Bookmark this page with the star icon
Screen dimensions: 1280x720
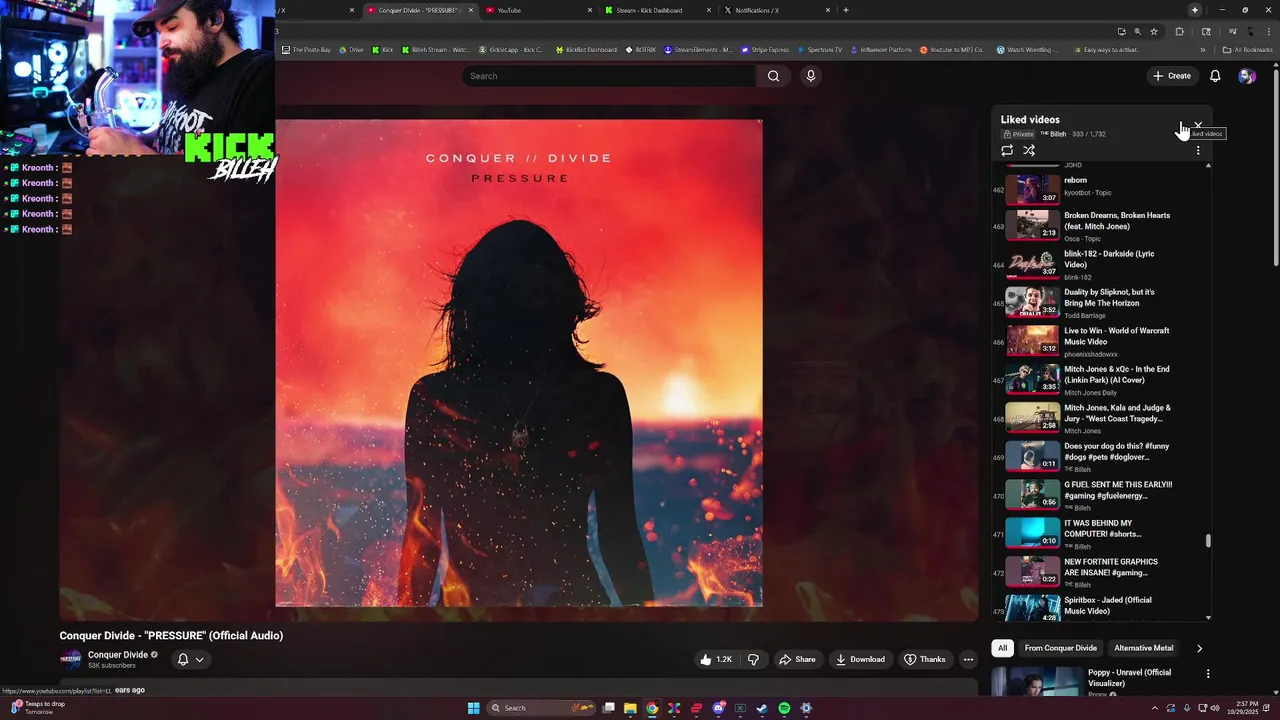point(1153,31)
